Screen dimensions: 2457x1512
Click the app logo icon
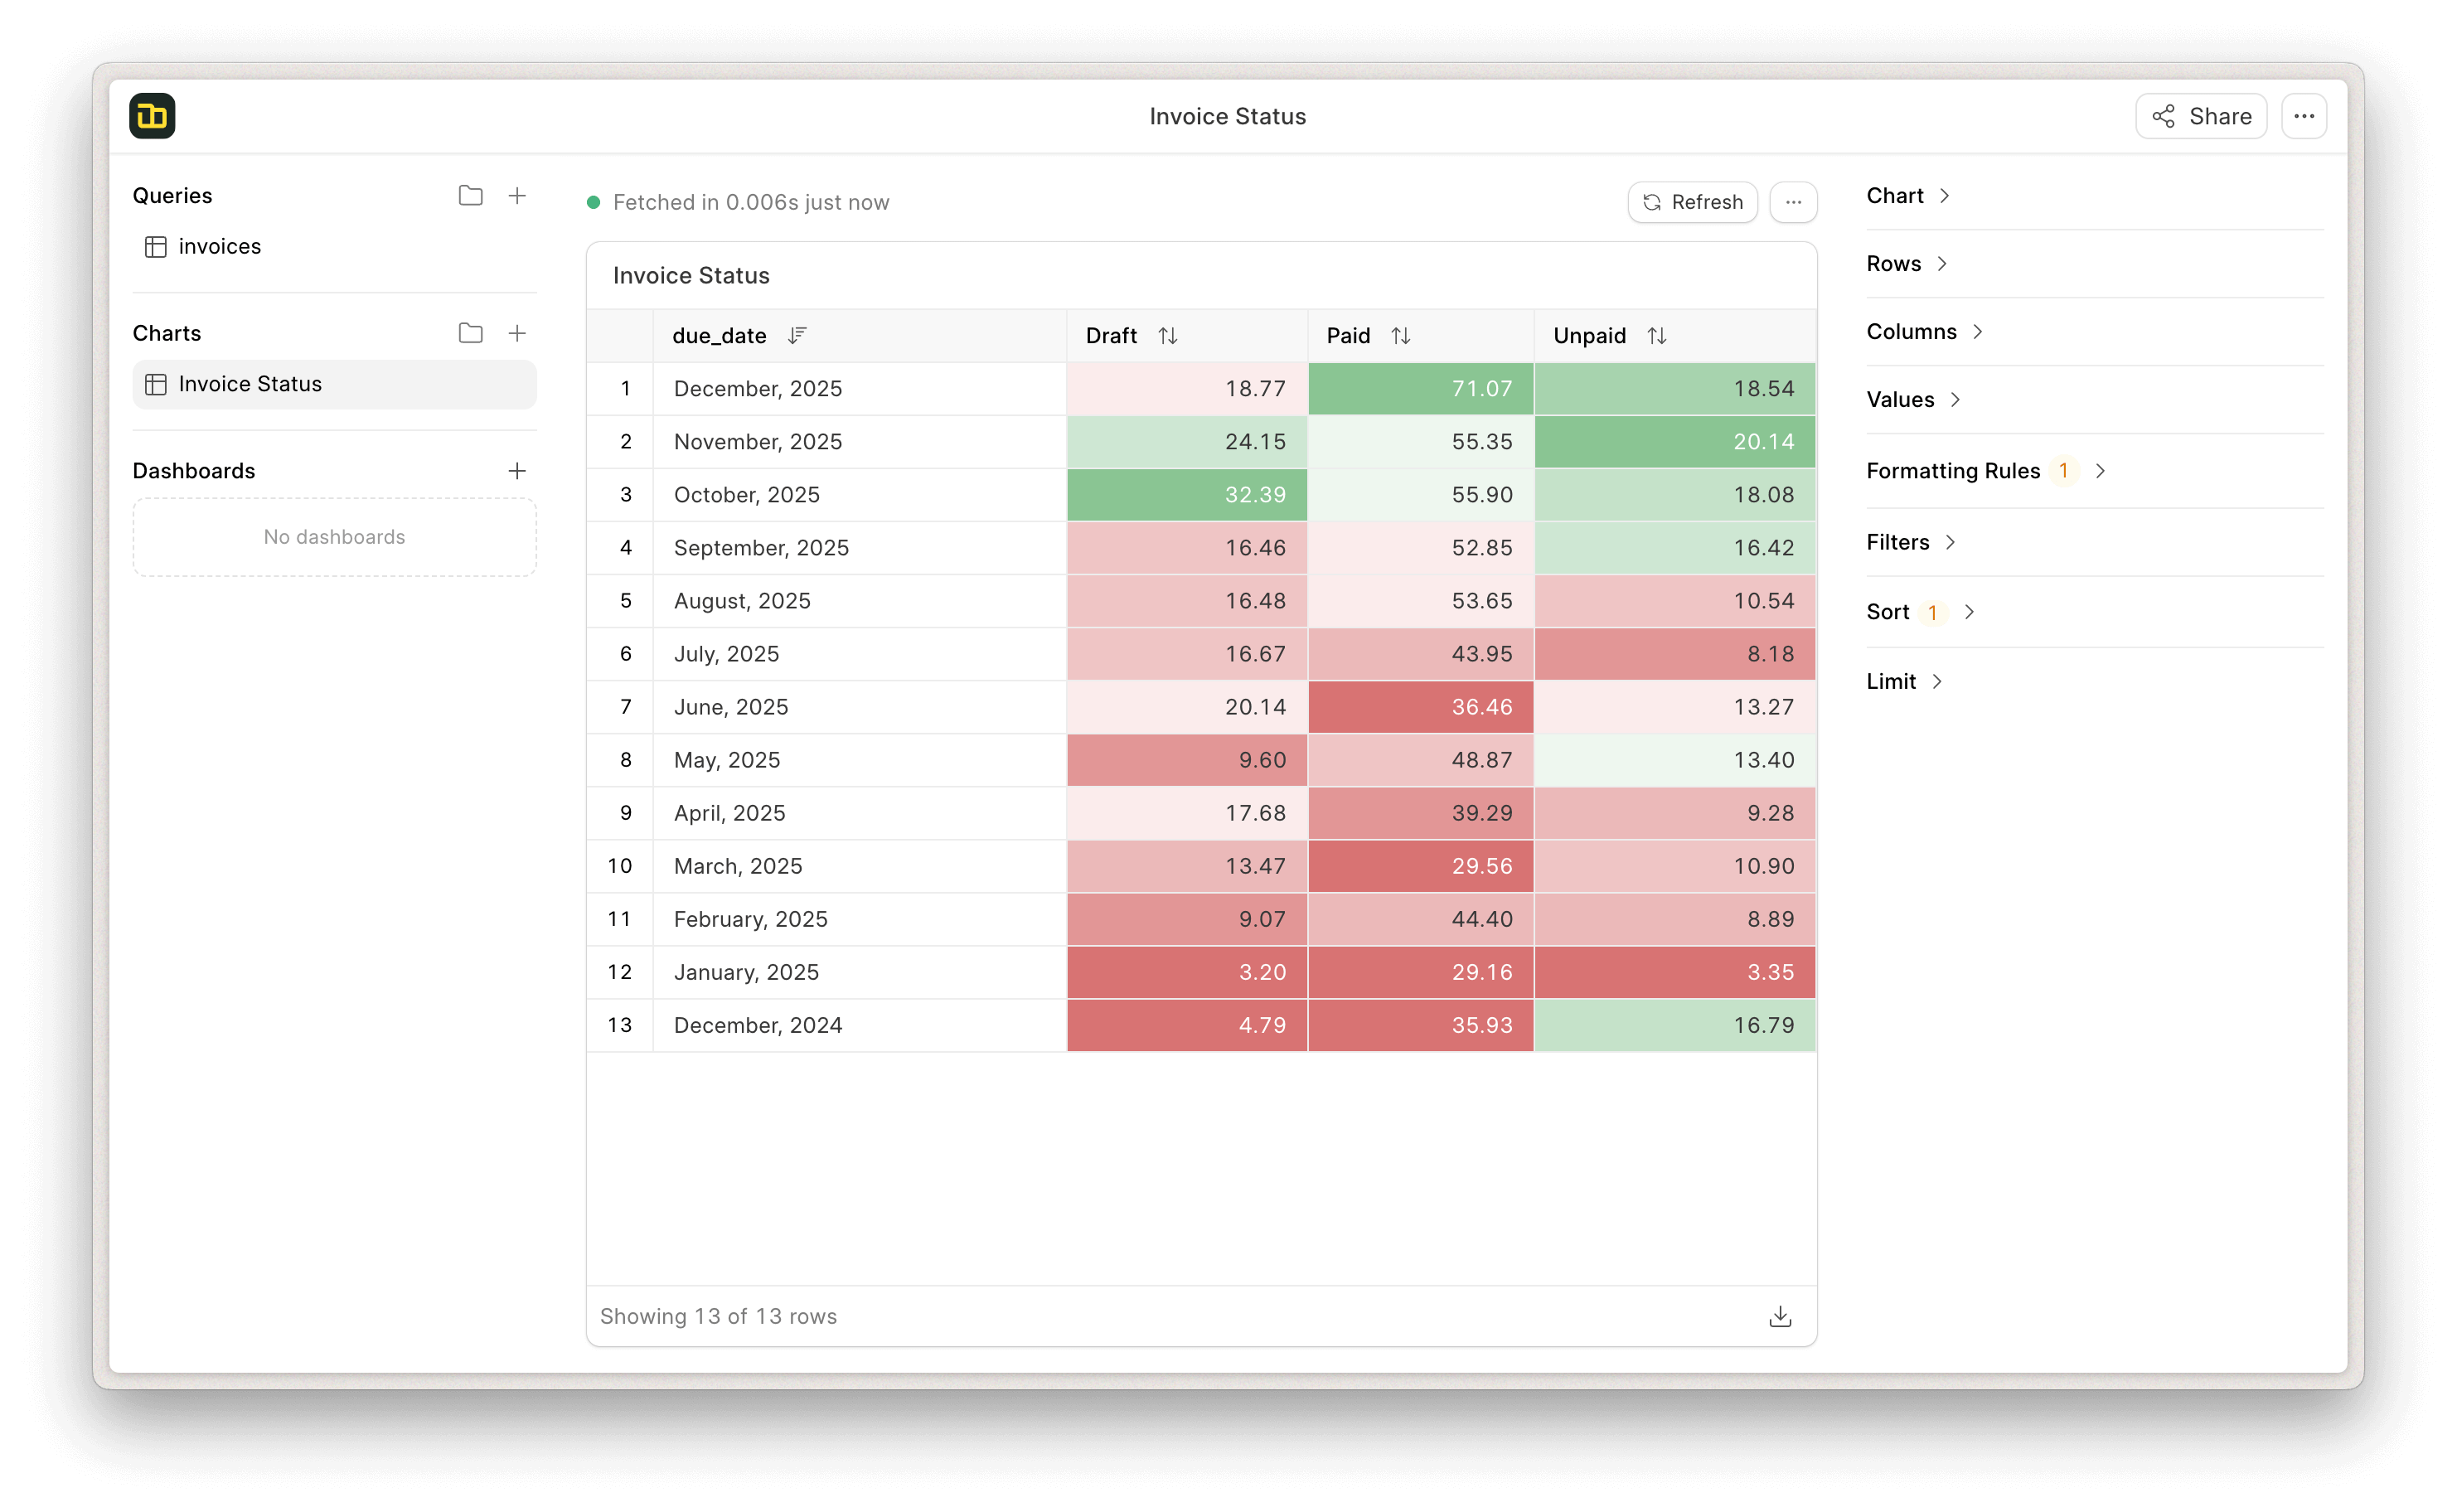152,116
